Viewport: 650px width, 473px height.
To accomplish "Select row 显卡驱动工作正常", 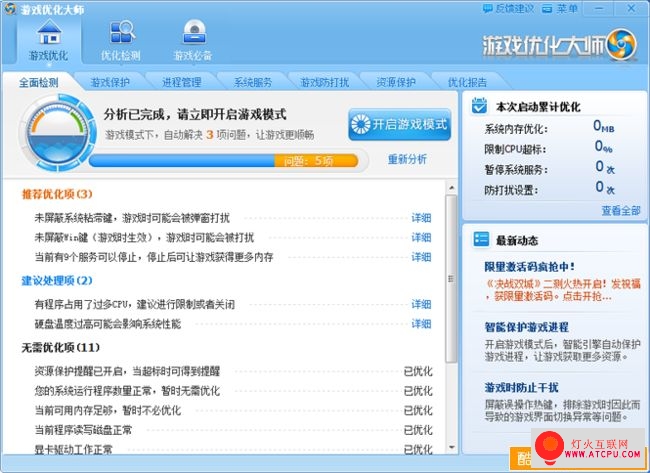I will point(233,449).
